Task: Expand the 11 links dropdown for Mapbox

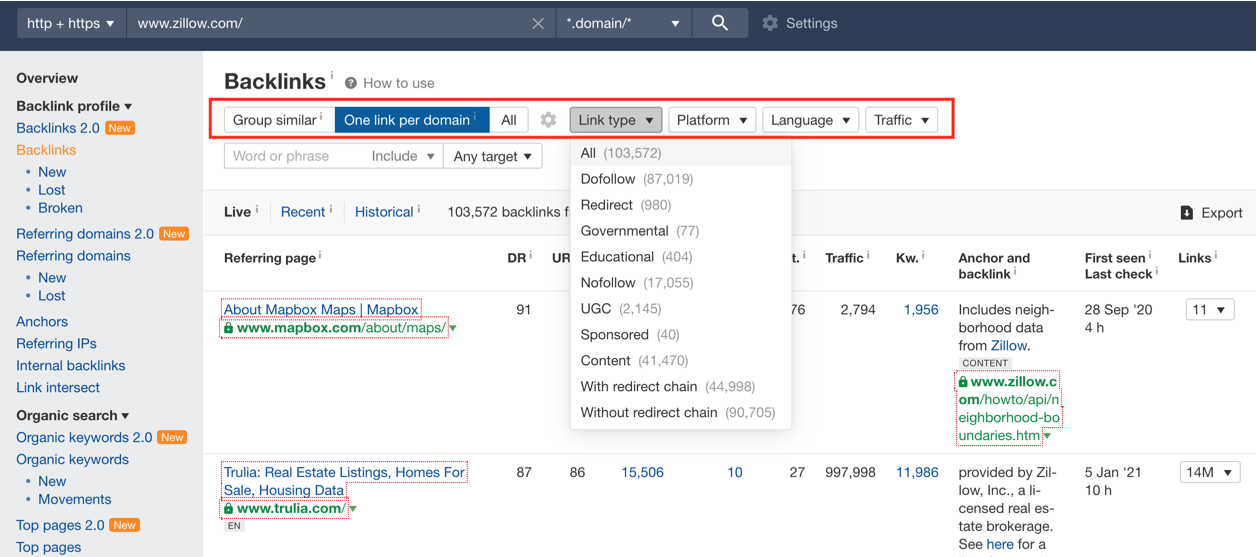Action: point(1209,310)
